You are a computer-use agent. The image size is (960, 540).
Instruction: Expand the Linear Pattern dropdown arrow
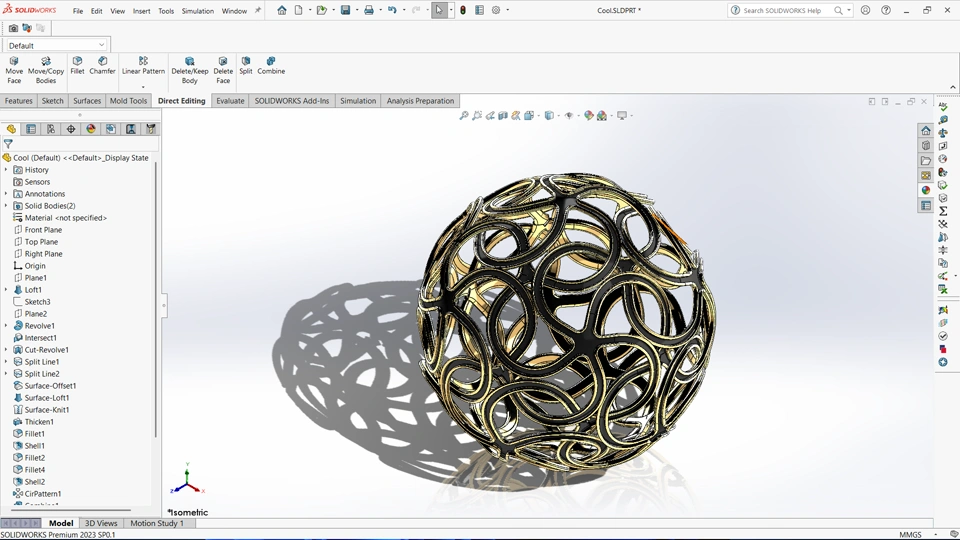pyautogui.click(x=143, y=87)
